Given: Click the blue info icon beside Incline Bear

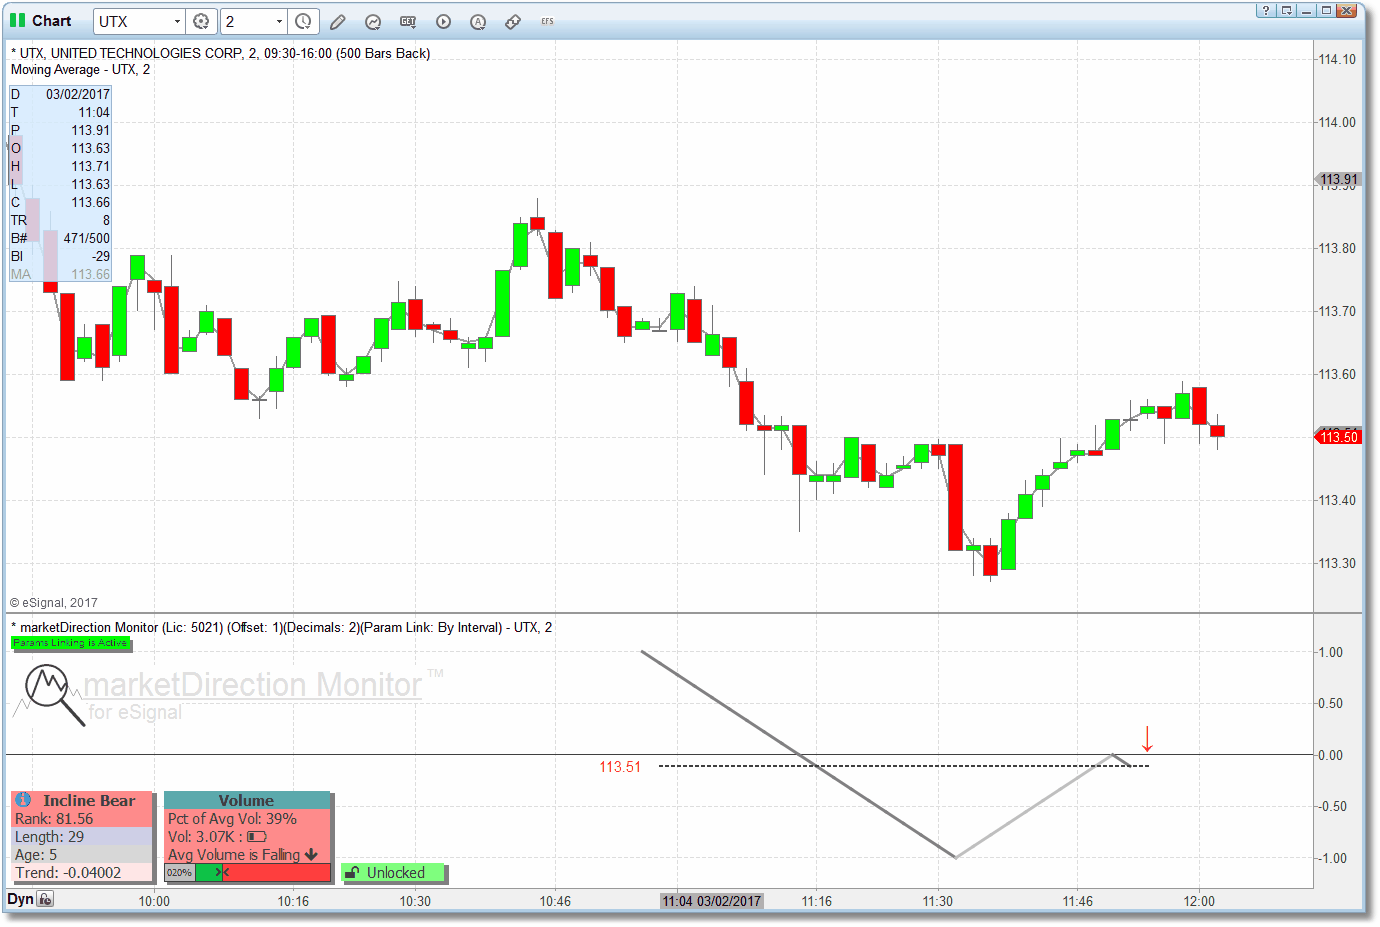Looking at the screenshot, I should point(23,800).
